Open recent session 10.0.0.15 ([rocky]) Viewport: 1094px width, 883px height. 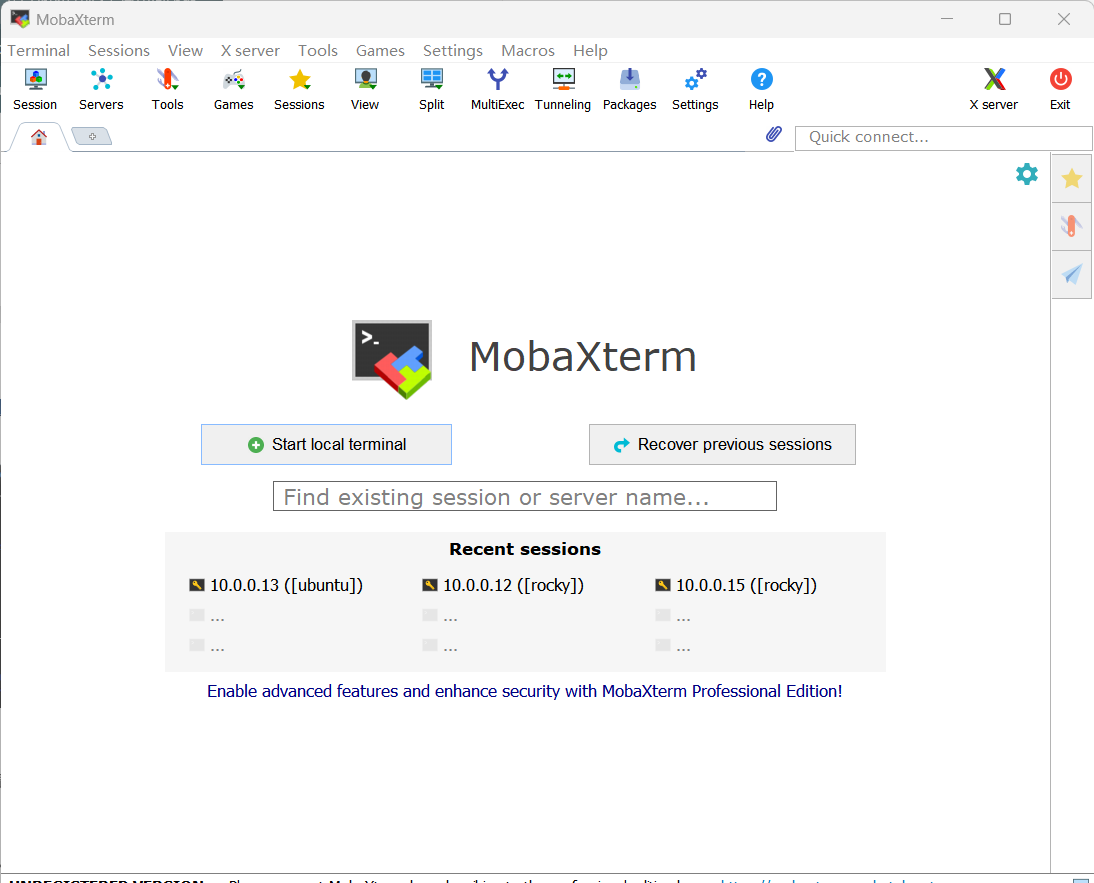pyautogui.click(x=736, y=585)
